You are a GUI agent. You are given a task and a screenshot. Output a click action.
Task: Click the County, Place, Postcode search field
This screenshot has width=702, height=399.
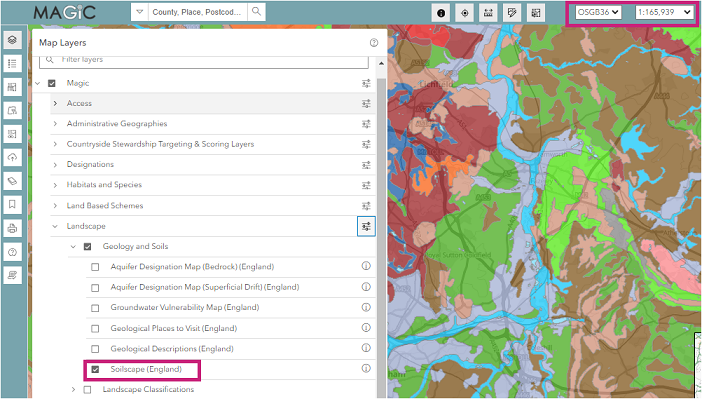[x=197, y=12]
